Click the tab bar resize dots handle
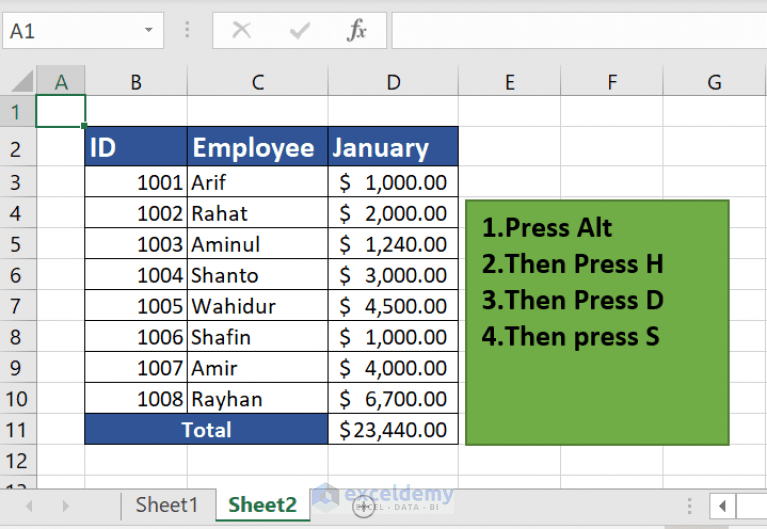This screenshot has width=767, height=529. (x=689, y=506)
